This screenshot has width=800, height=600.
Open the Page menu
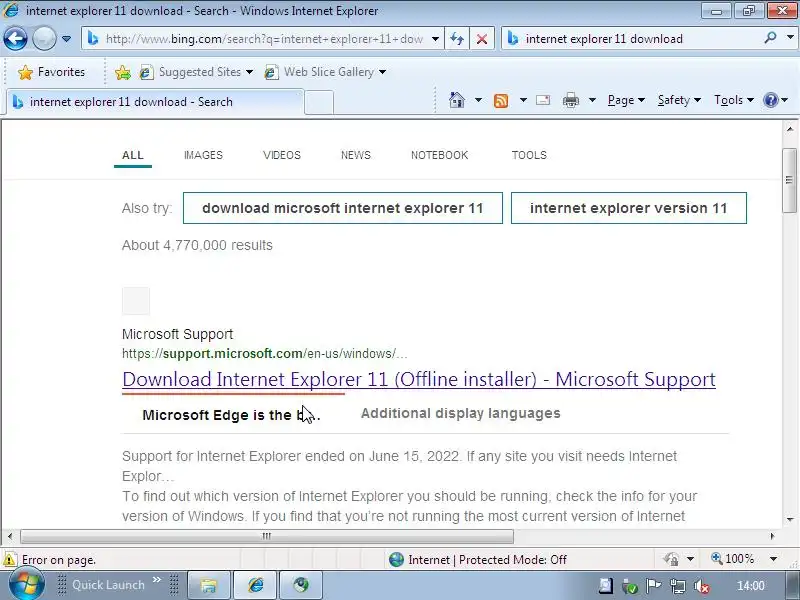click(626, 100)
